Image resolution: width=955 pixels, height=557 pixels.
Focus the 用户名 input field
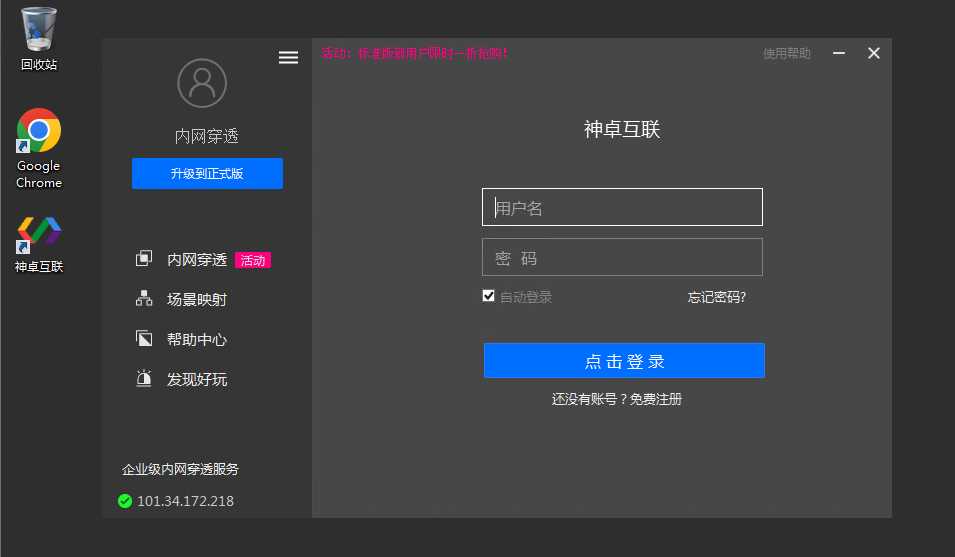point(622,207)
